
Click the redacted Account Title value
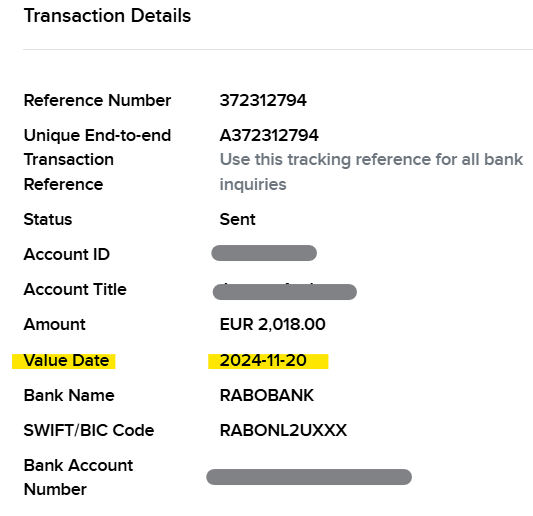(x=285, y=292)
